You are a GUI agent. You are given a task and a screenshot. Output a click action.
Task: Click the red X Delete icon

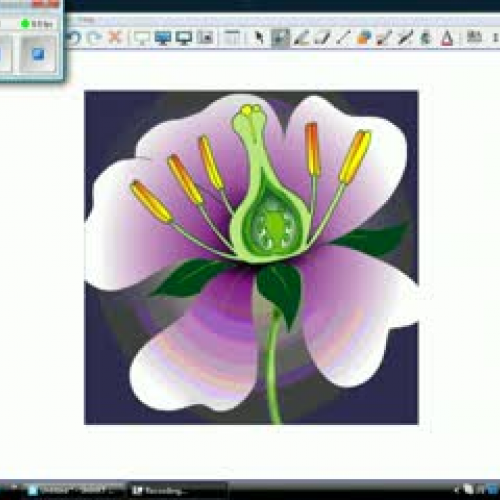point(115,37)
